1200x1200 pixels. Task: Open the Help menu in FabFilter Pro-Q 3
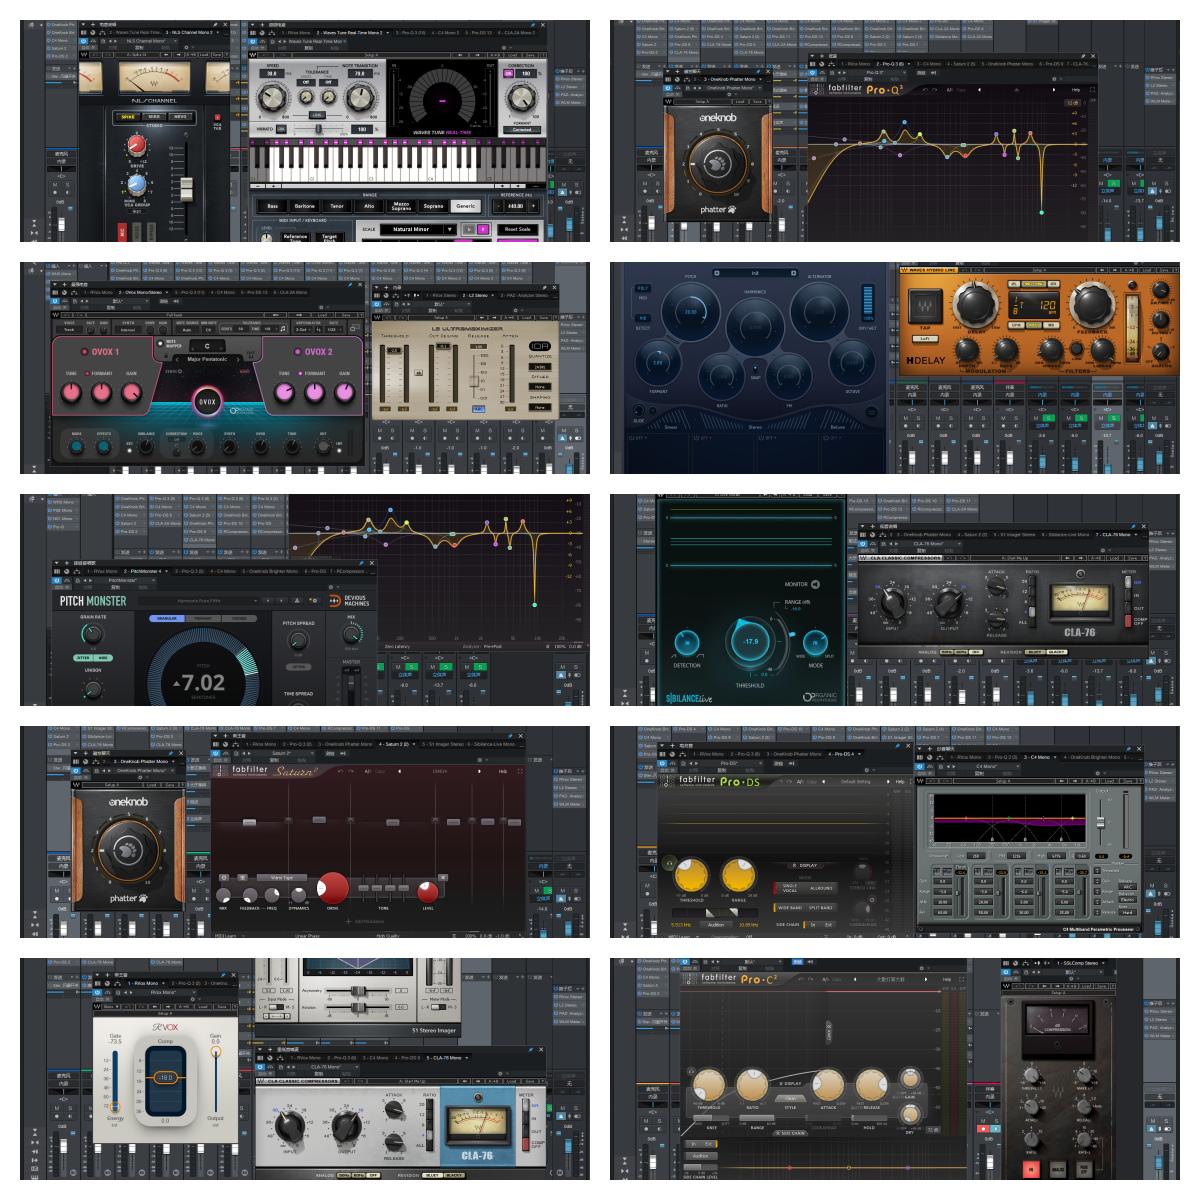pyautogui.click(x=1076, y=90)
